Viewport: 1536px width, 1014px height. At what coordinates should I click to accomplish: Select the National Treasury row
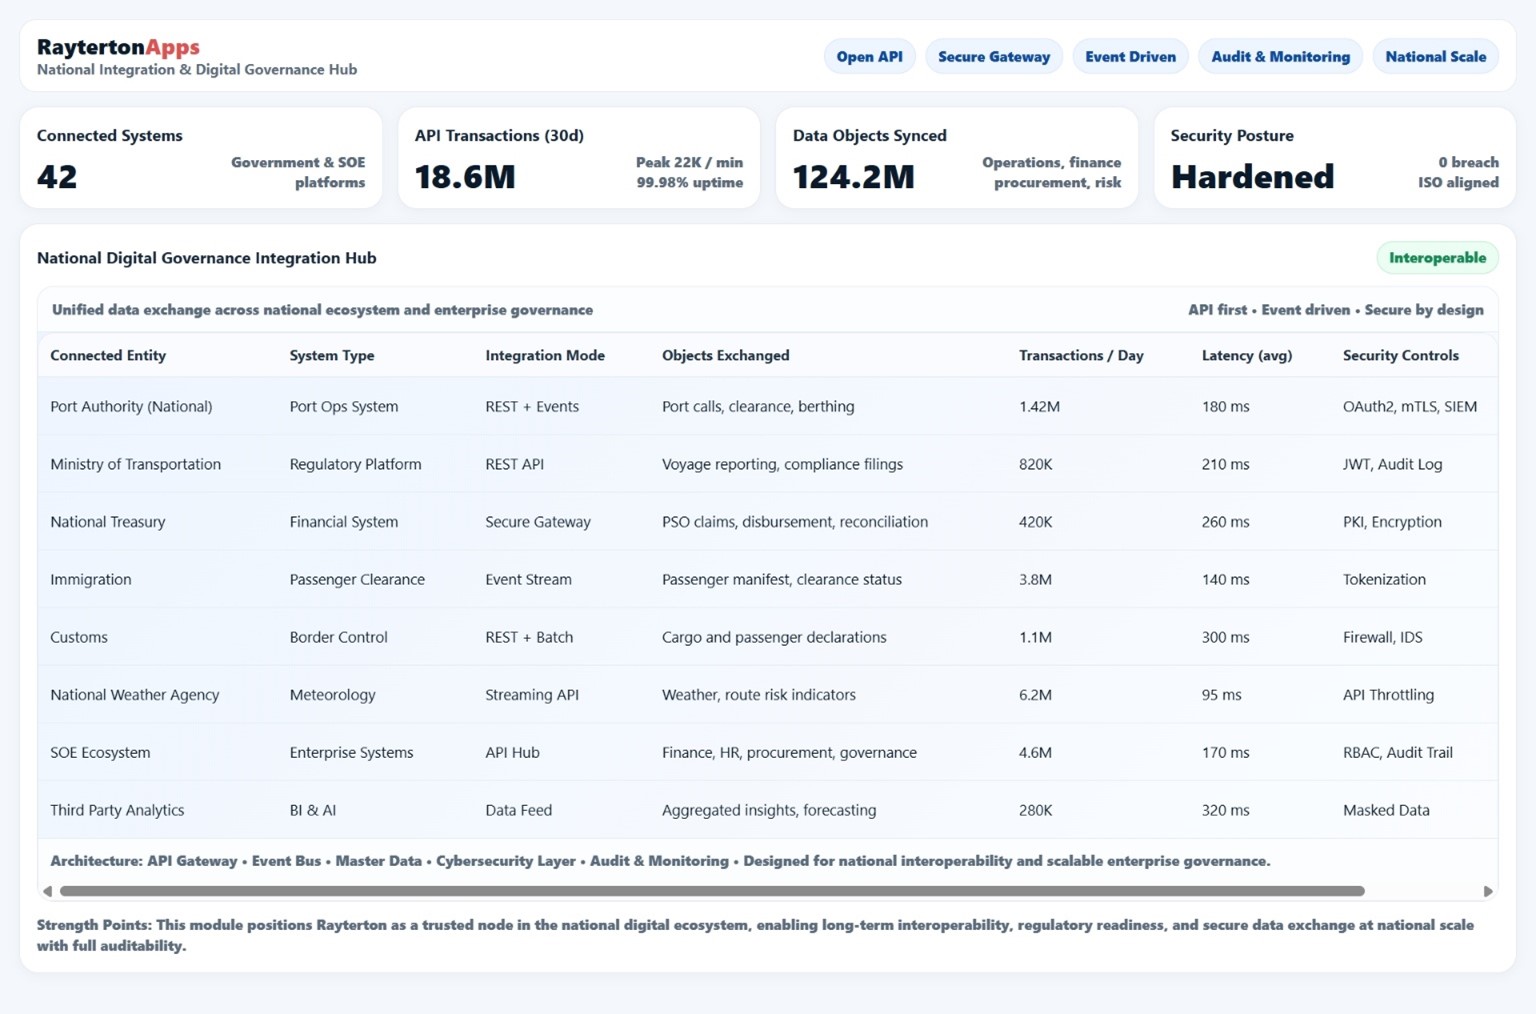(108, 522)
